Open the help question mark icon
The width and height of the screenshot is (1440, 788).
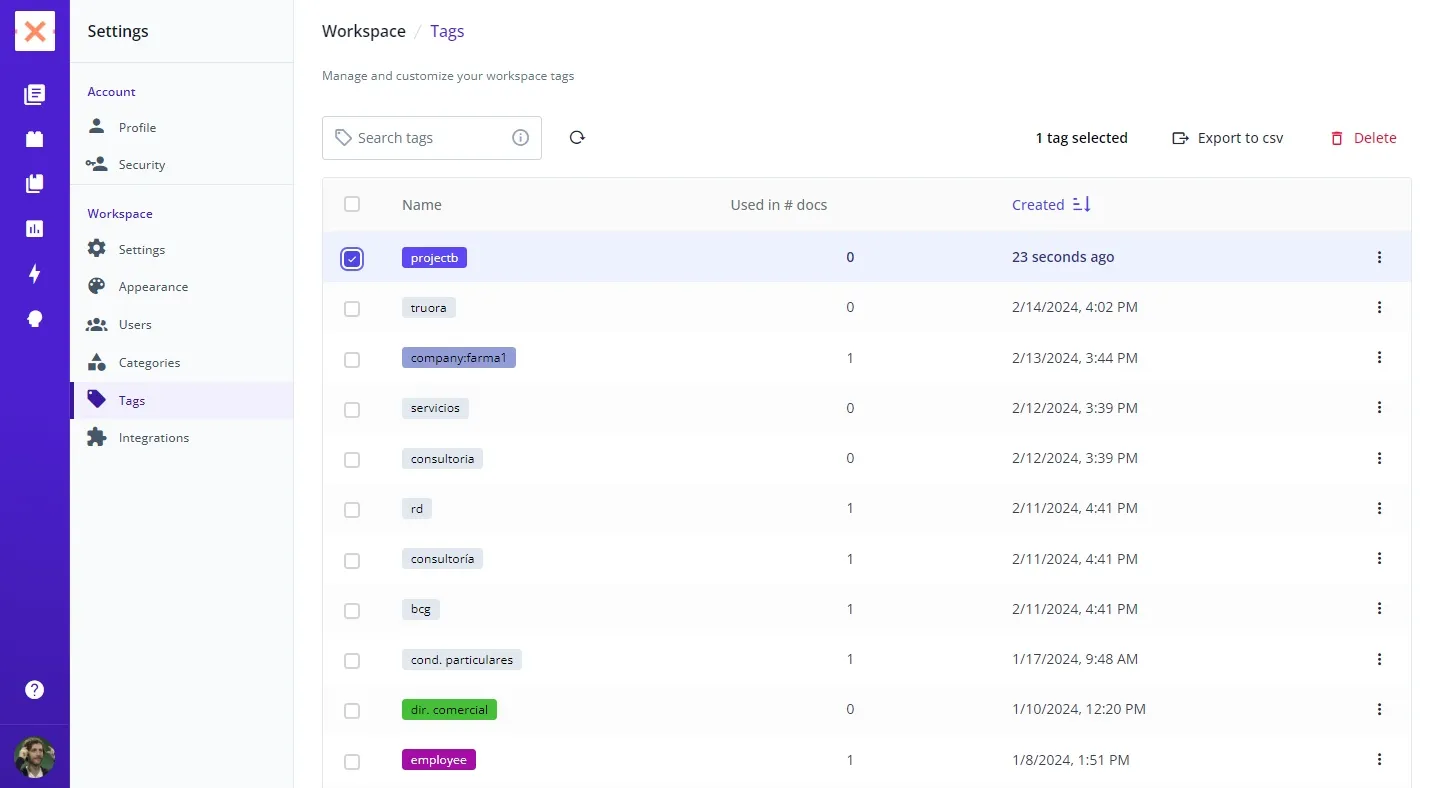point(35,689)
